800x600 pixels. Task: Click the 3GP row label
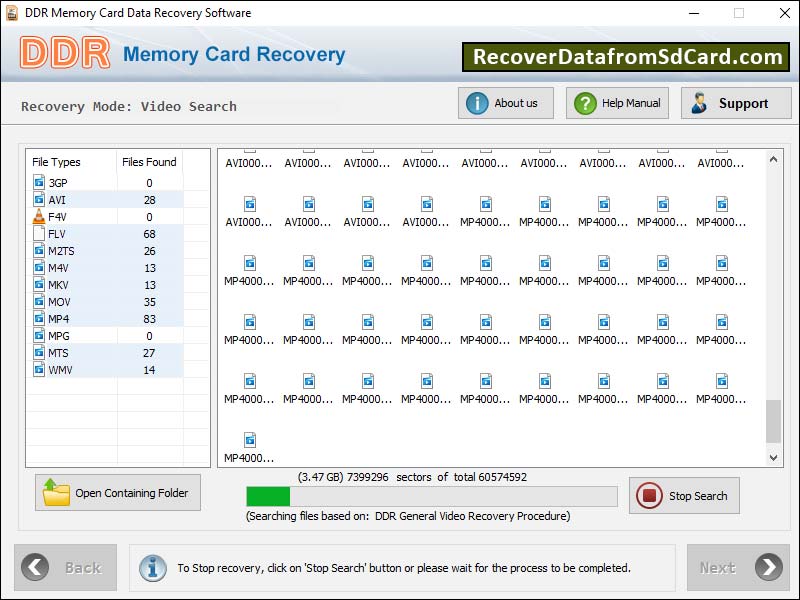click(x=58, y=183)
